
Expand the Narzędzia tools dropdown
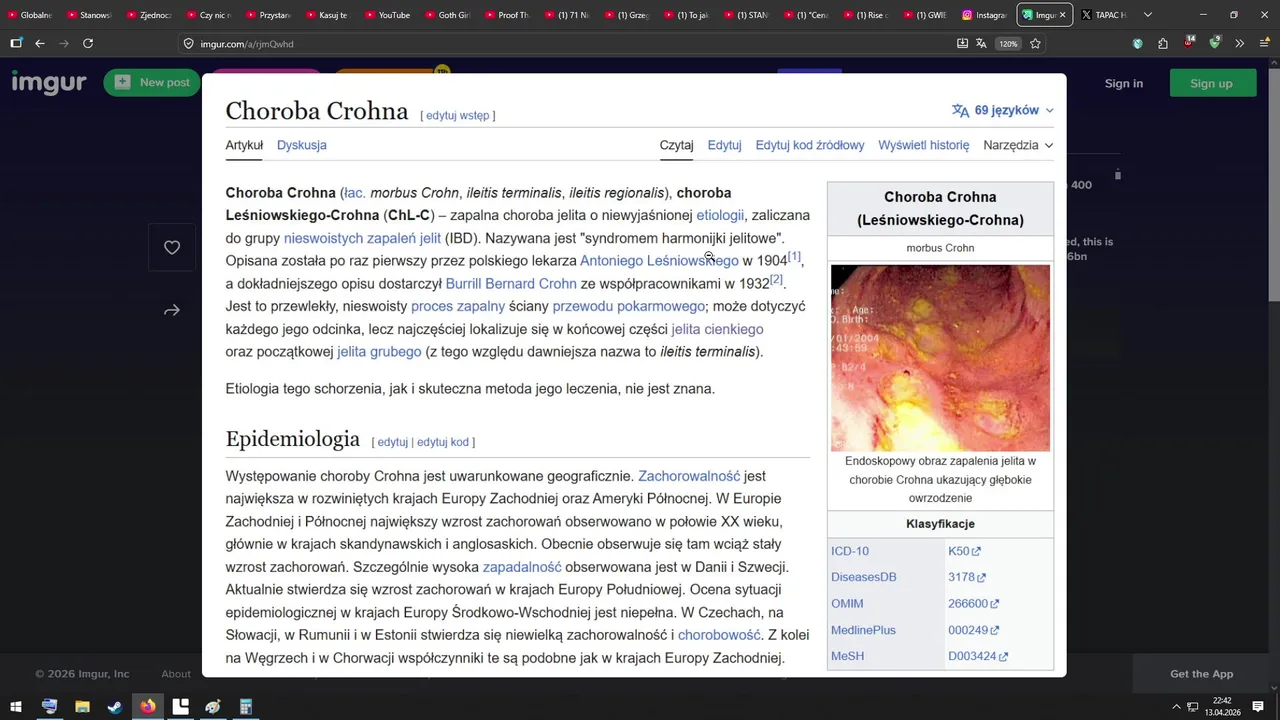pyautogui.click(x=1018, y=145)
